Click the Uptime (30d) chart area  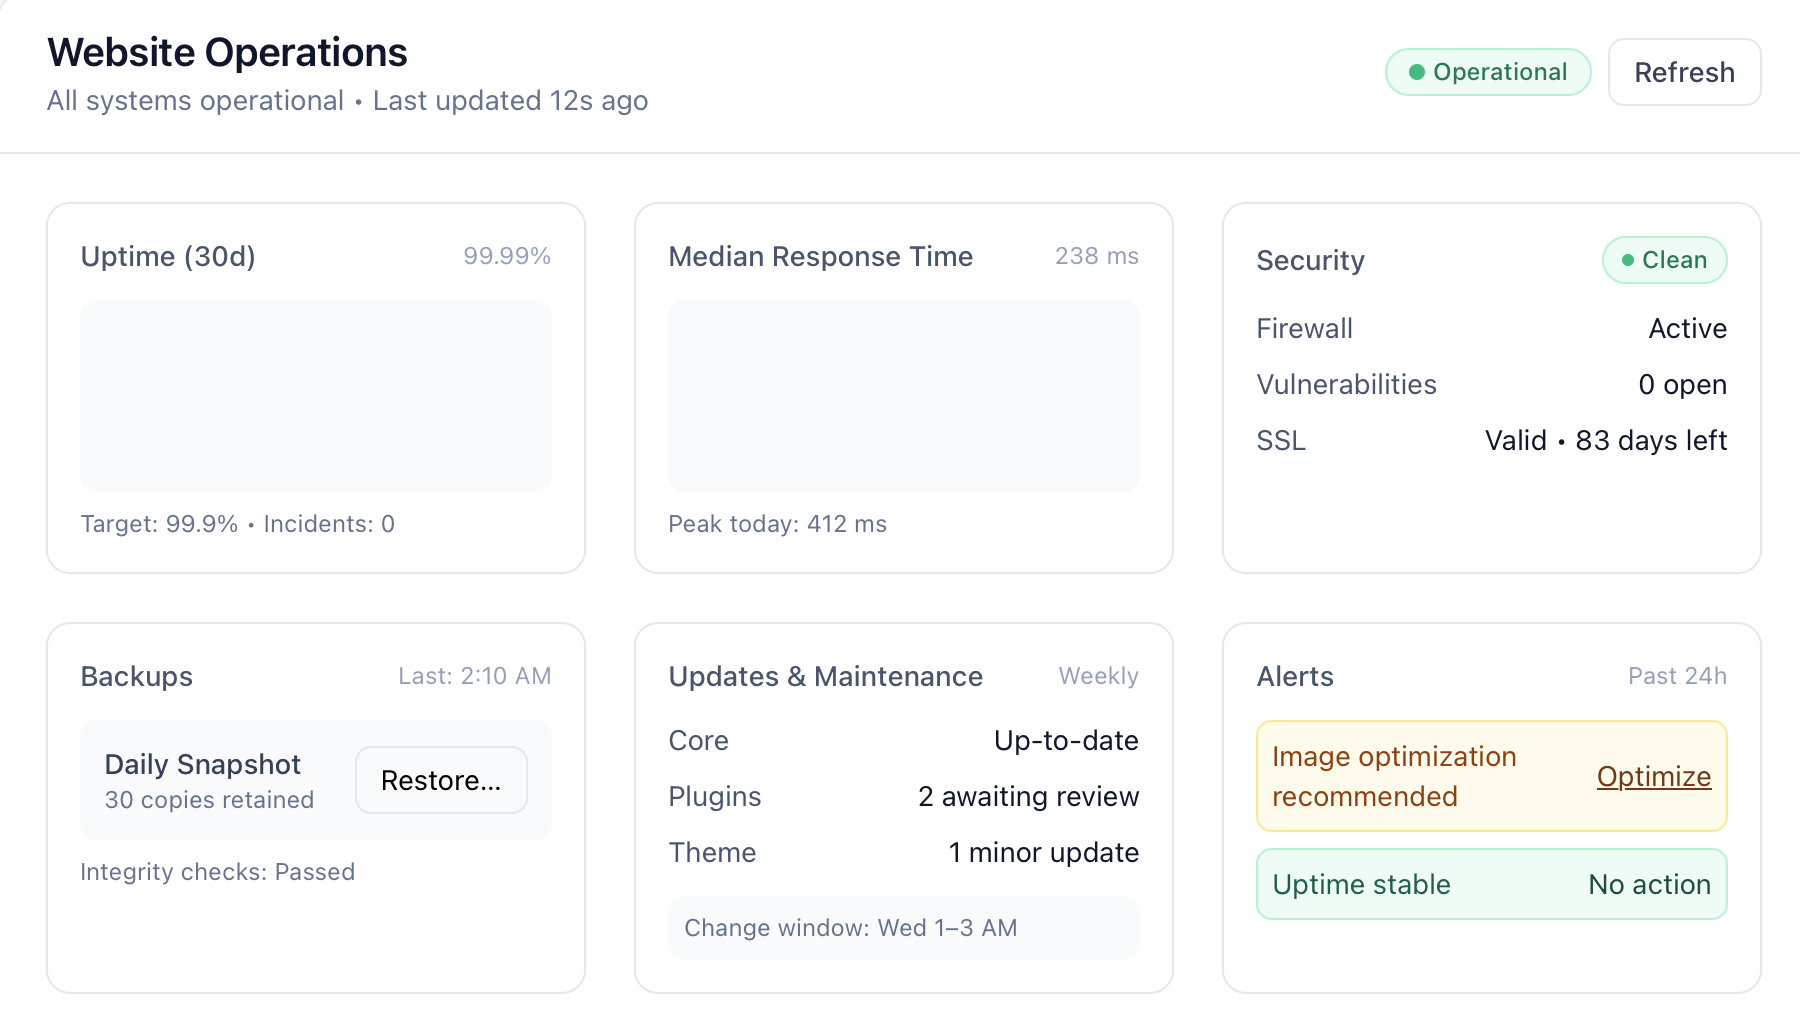316,395
